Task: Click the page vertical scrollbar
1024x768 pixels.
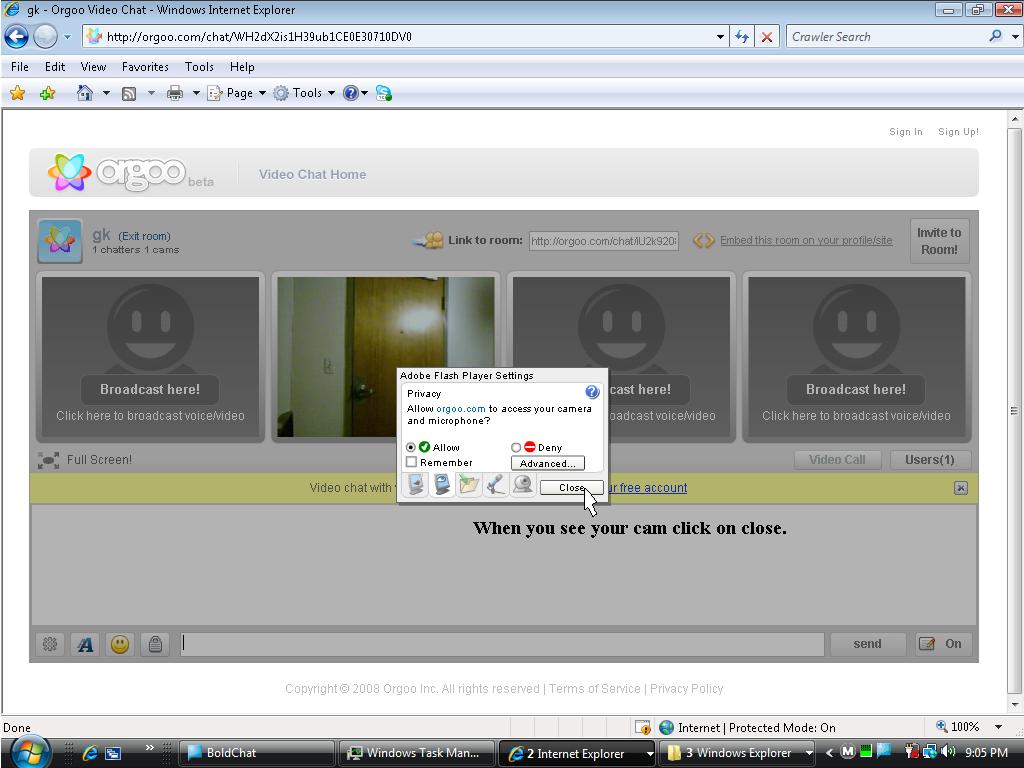Action: [x=1014, y=411]
